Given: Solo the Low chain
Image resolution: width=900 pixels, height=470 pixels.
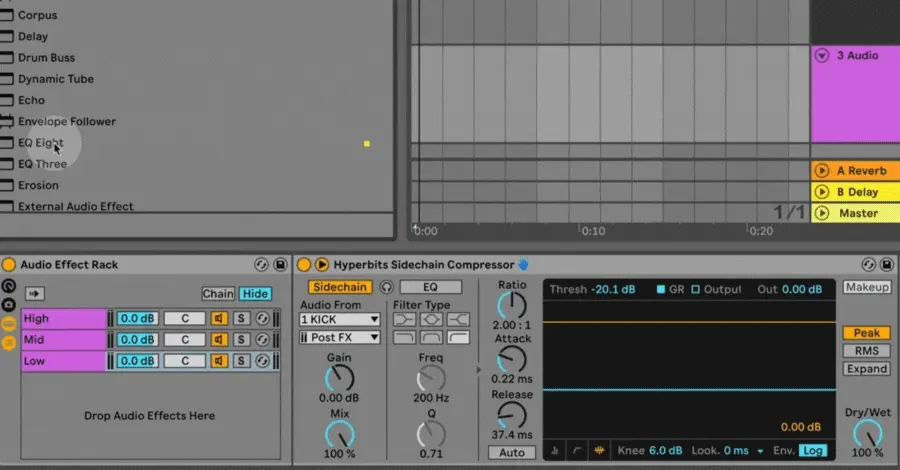Looking at the screenshot, I should coord(241,361).
